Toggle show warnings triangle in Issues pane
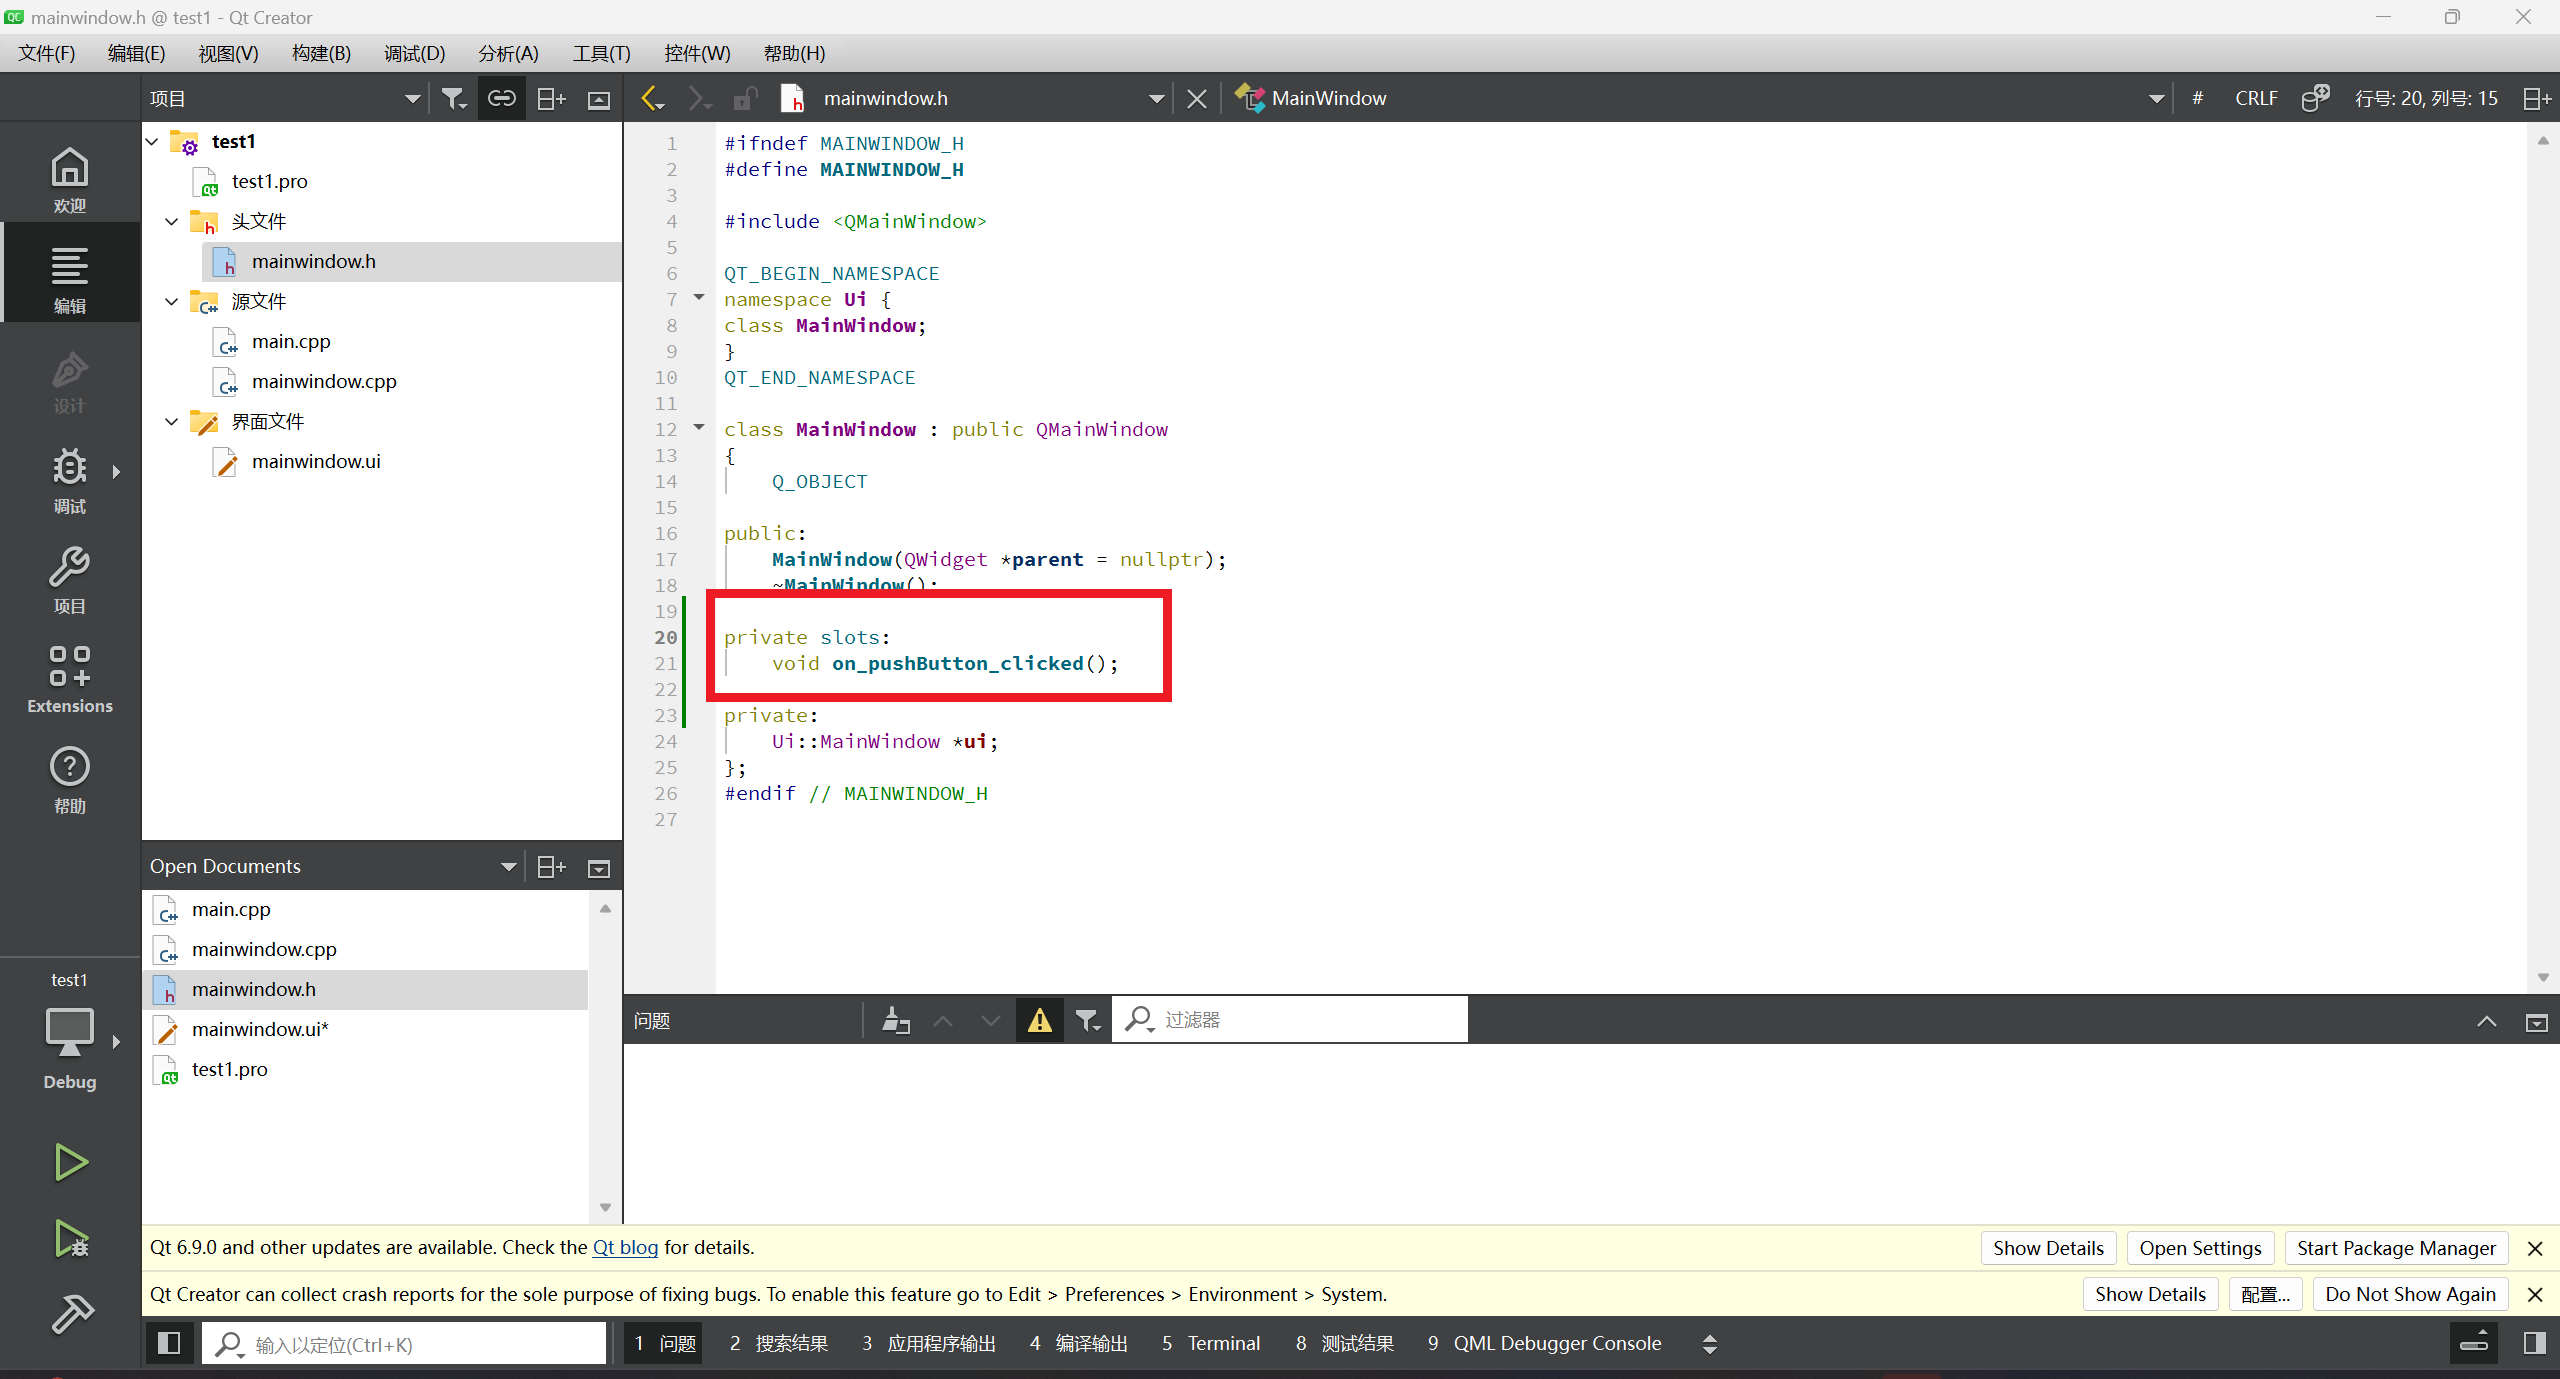 click(x=1040, y=1020)
